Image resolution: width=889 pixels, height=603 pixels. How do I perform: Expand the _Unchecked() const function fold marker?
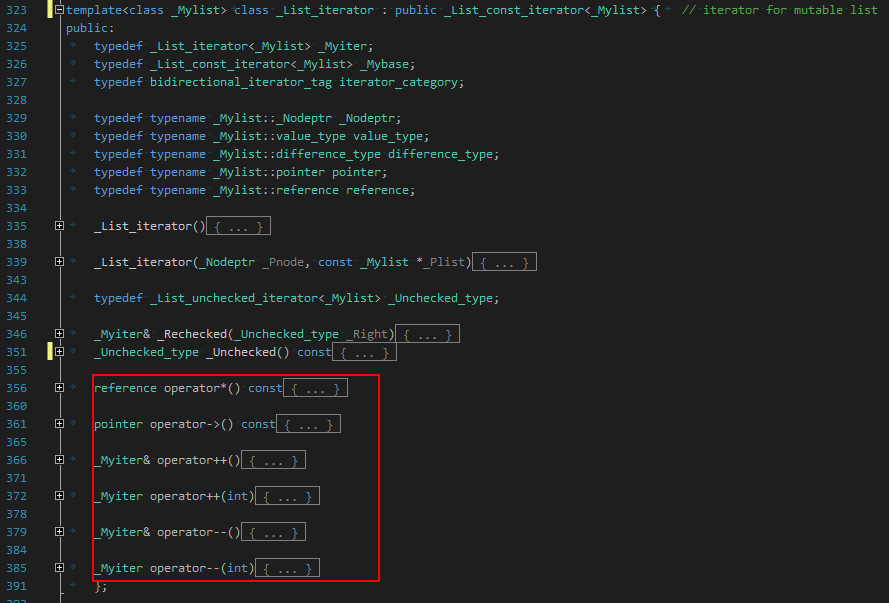tap(60, 352)
